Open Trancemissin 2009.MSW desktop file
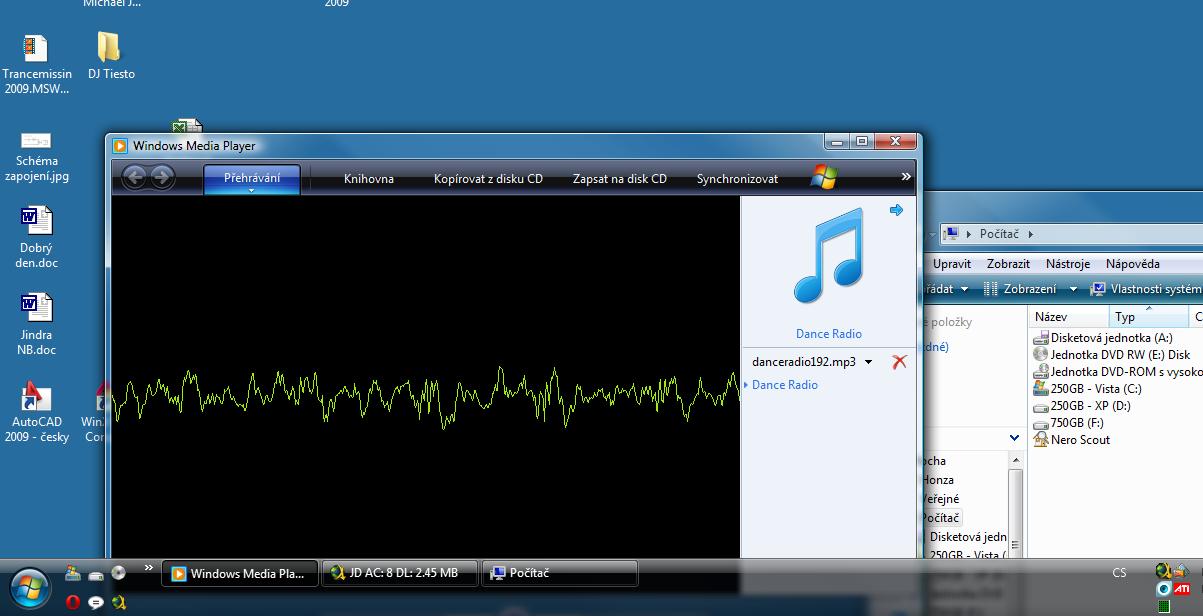The image size is (1203, 616). pos(36,65)
